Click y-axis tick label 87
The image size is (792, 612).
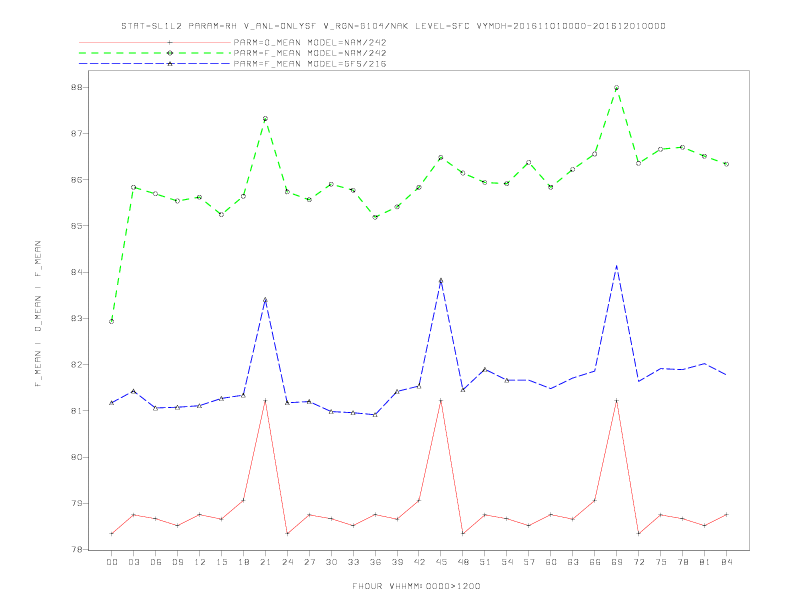click(x=76, y=133)
